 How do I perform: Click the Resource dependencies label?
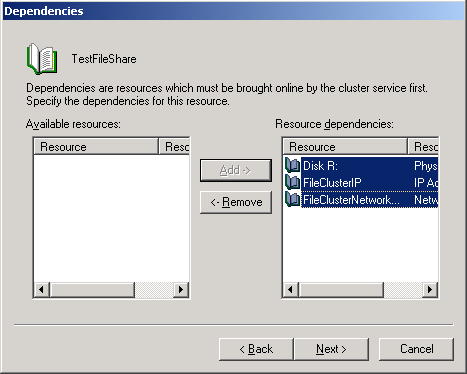334,124
